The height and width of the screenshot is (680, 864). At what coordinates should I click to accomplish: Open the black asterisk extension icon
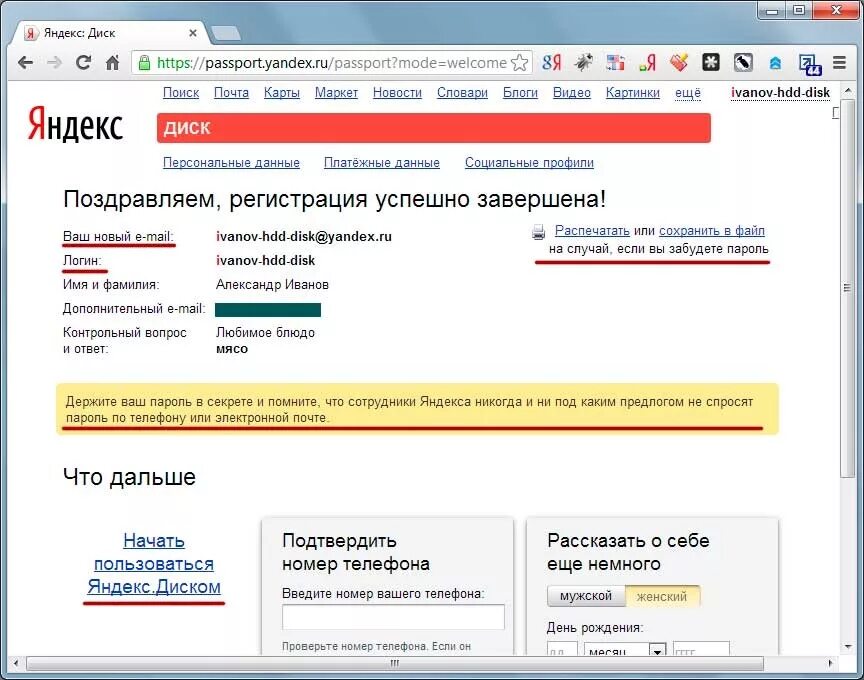click(711, 63)
